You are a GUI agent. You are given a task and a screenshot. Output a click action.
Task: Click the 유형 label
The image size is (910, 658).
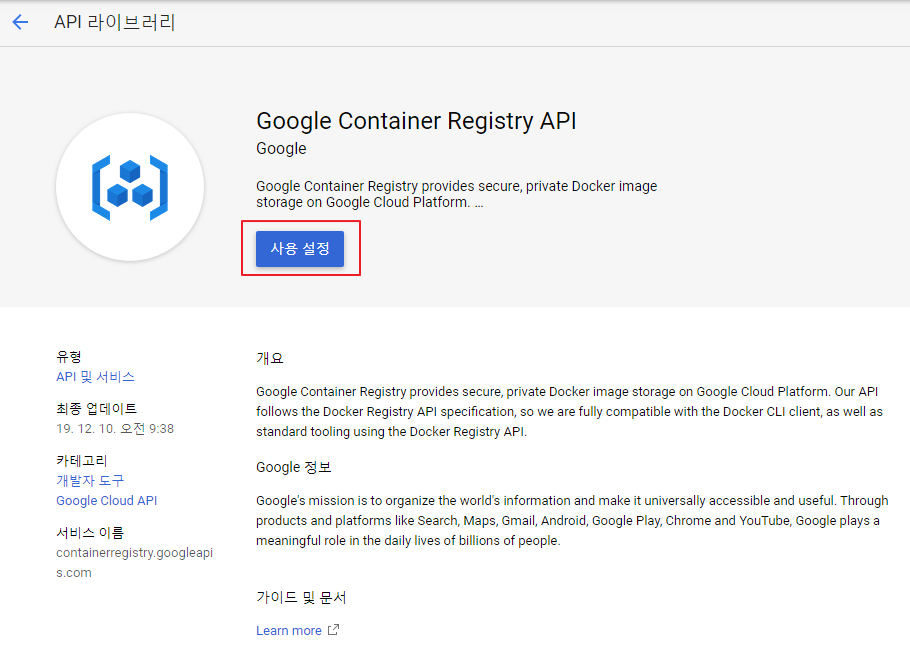68,356
